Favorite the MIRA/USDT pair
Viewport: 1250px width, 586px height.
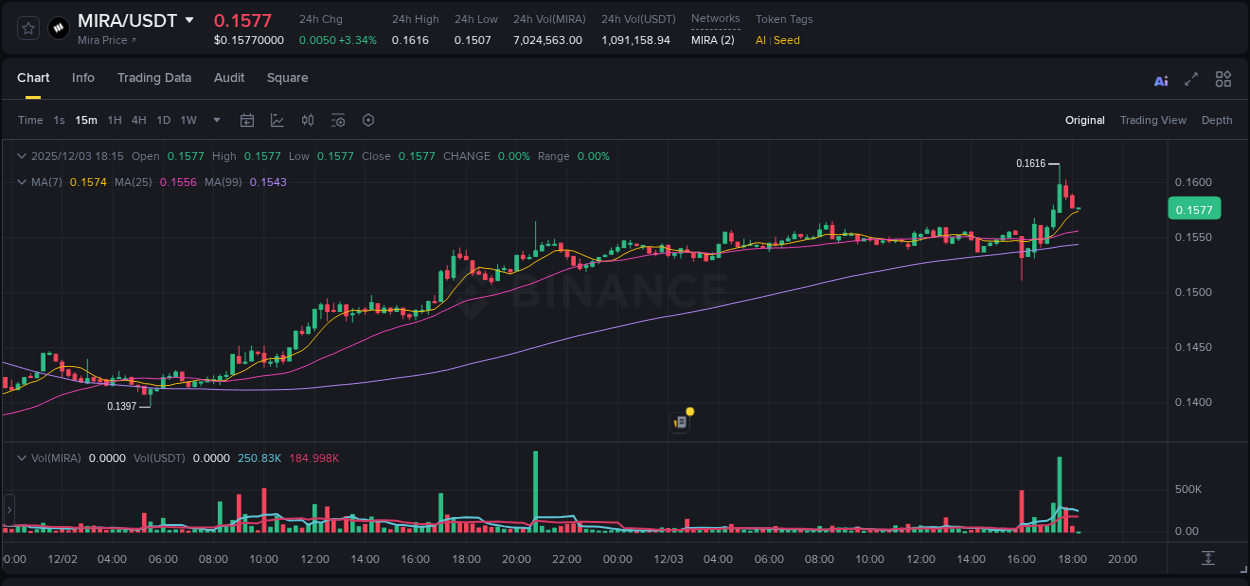tap(27, 27)
